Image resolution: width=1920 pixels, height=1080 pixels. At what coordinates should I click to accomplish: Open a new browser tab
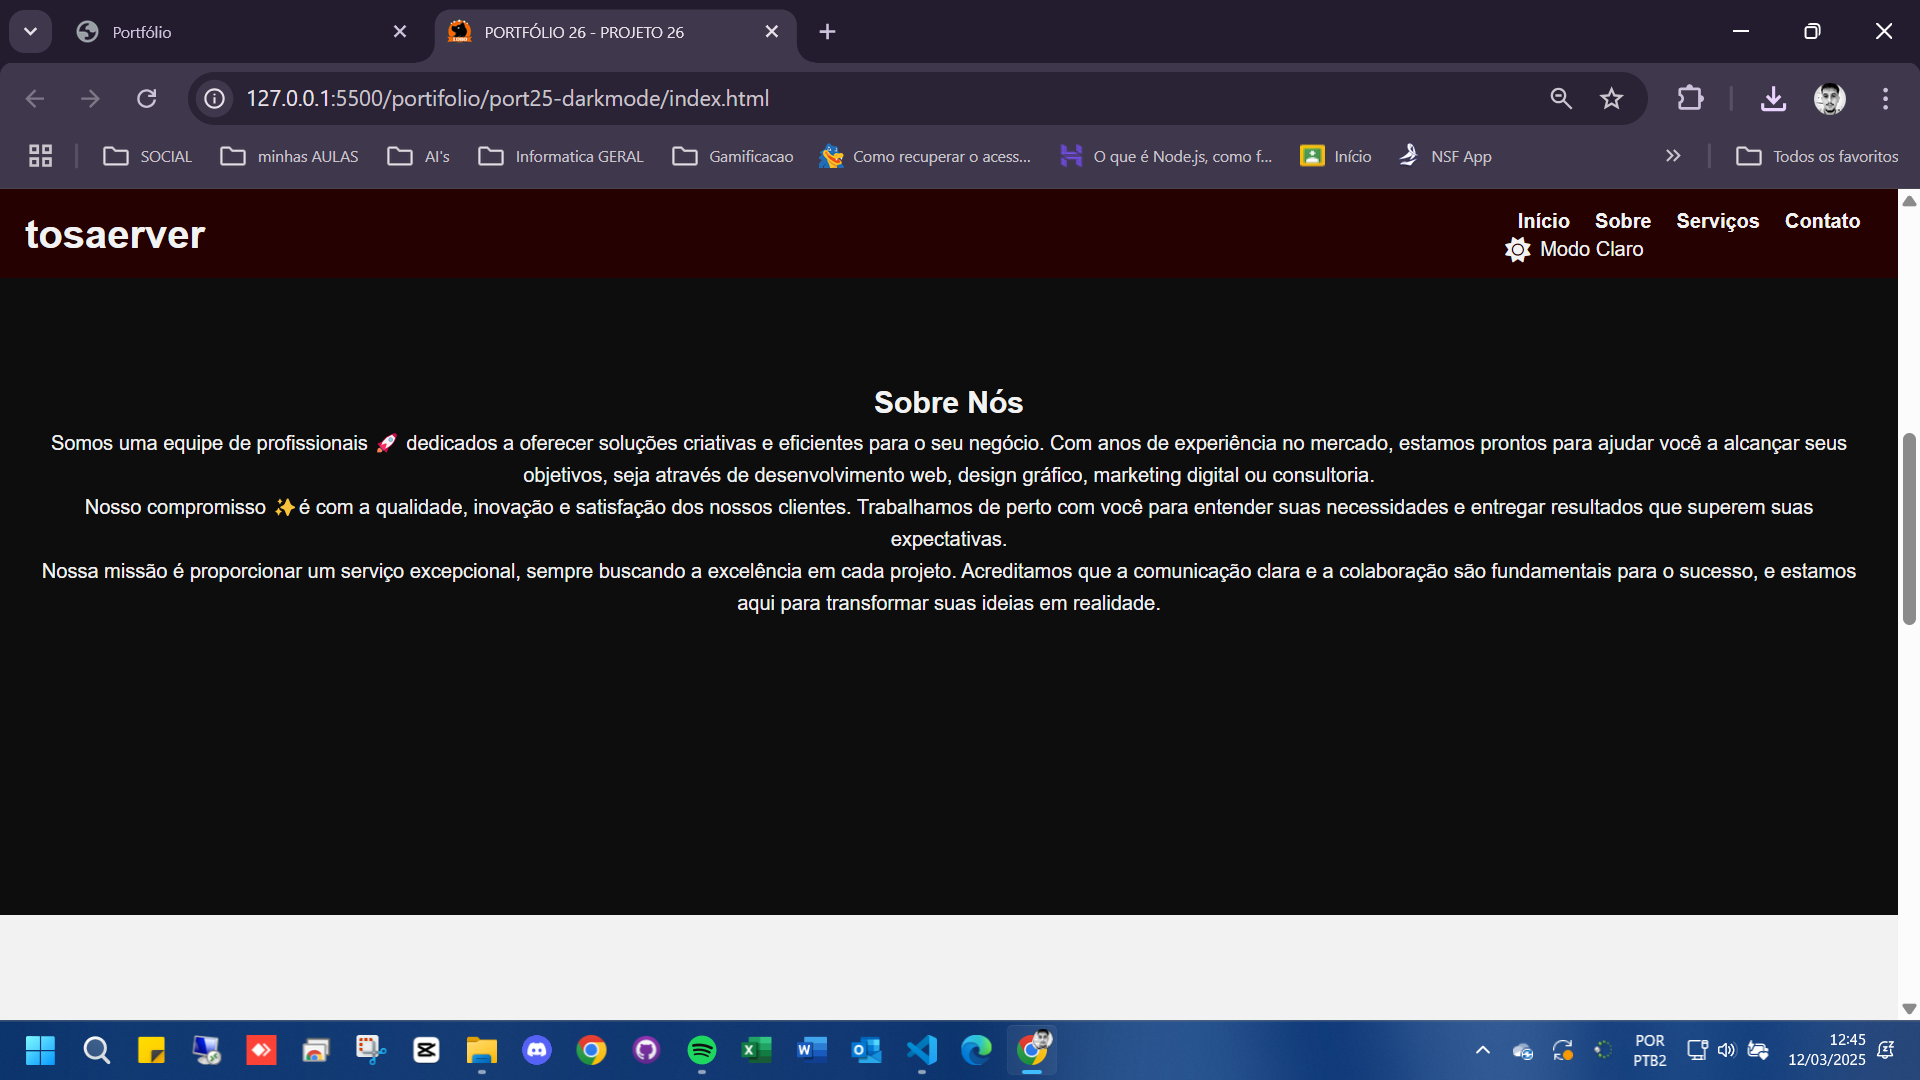[x=827, y=32]
